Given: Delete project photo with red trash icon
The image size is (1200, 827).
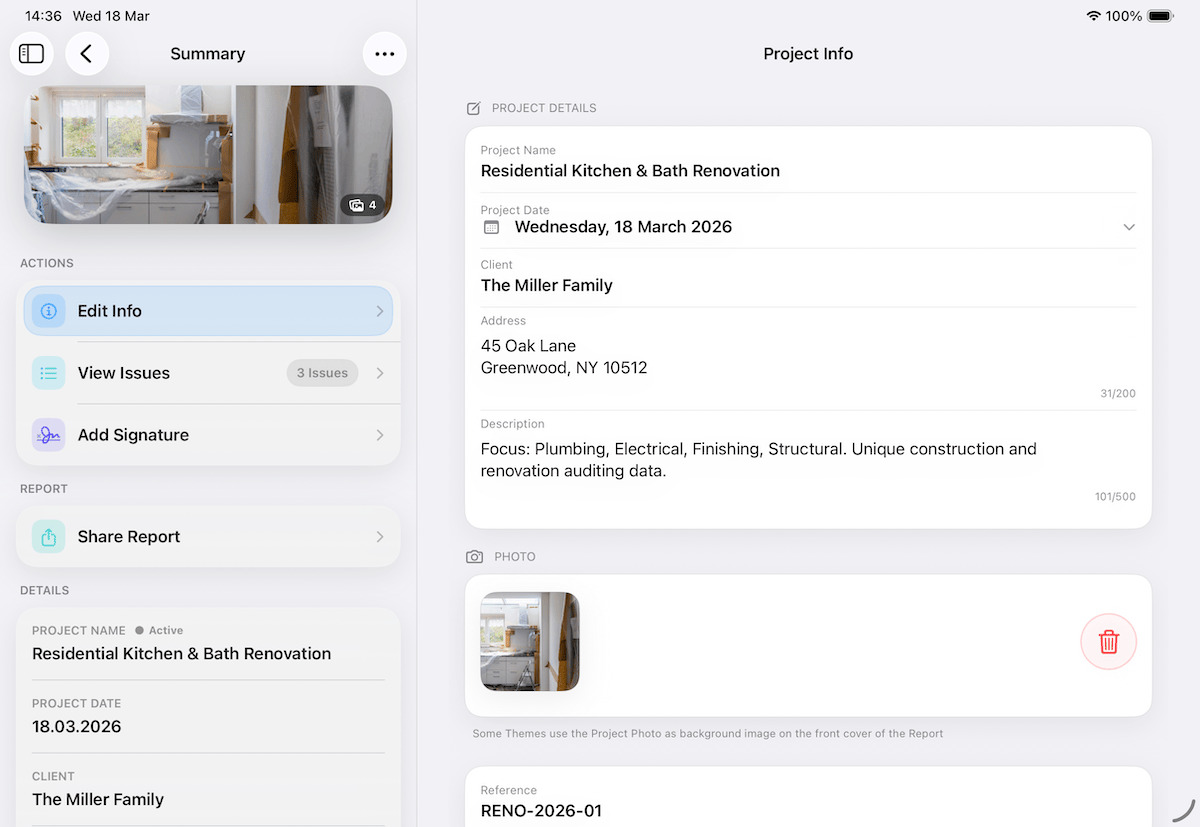Looking at the screenshot, I should pyautogui.click(x=1108, y=642).
